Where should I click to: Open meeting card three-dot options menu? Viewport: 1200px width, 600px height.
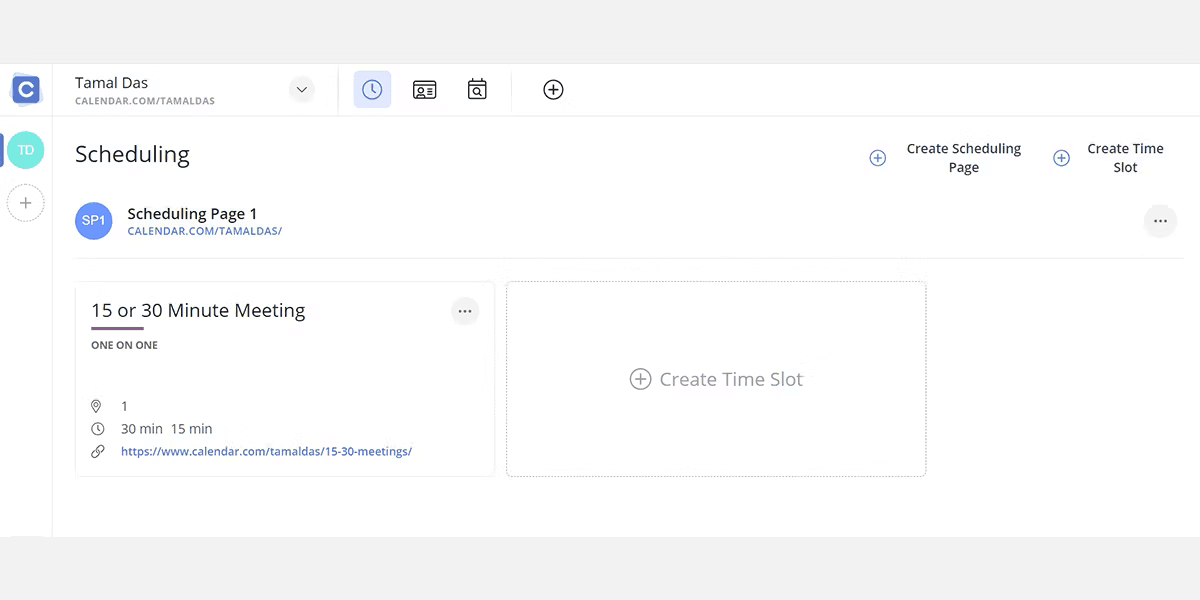pos(465,311)
